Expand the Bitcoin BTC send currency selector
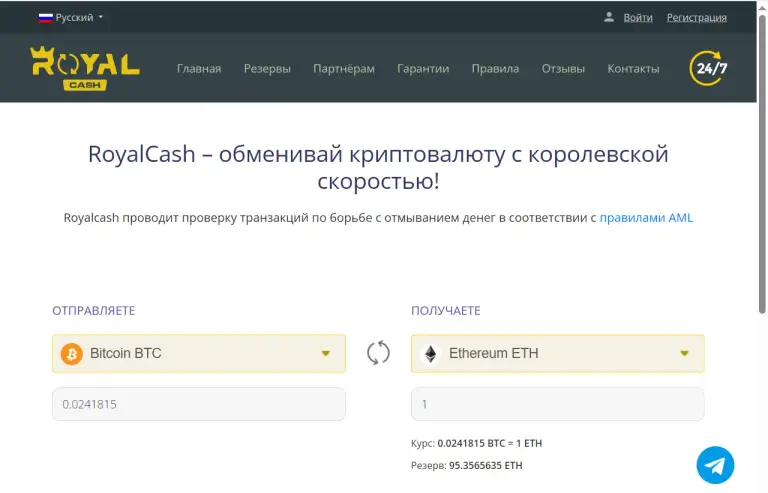 [x=199, y=353]
